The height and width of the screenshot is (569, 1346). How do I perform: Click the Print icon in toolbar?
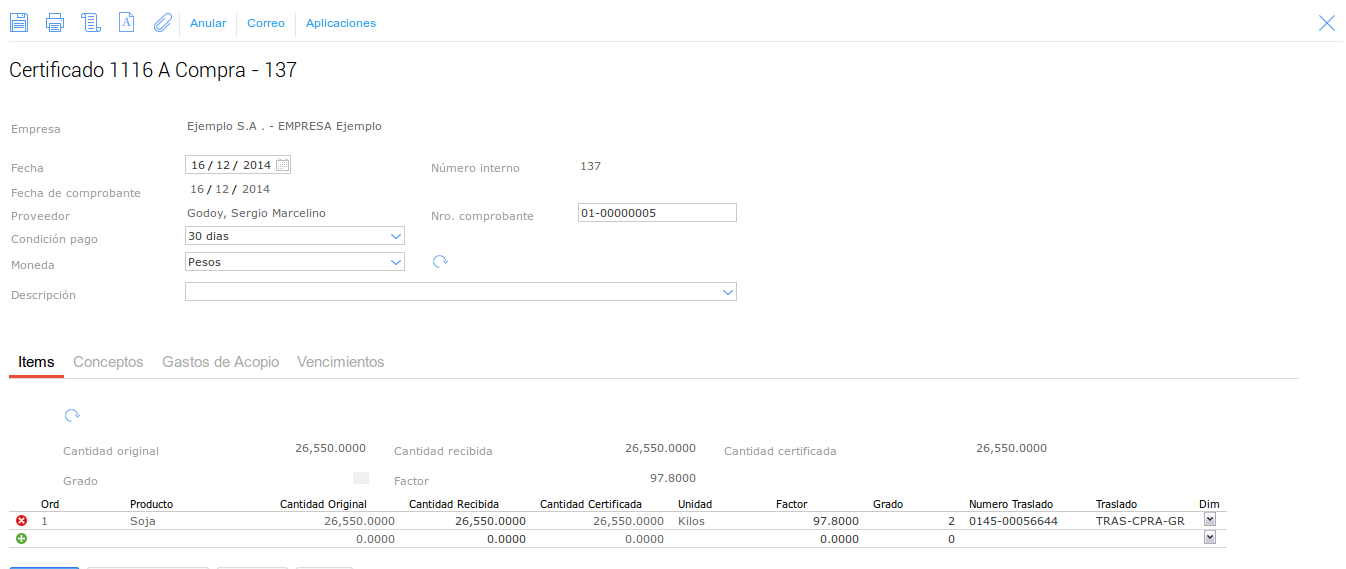[x=55, y=22]
